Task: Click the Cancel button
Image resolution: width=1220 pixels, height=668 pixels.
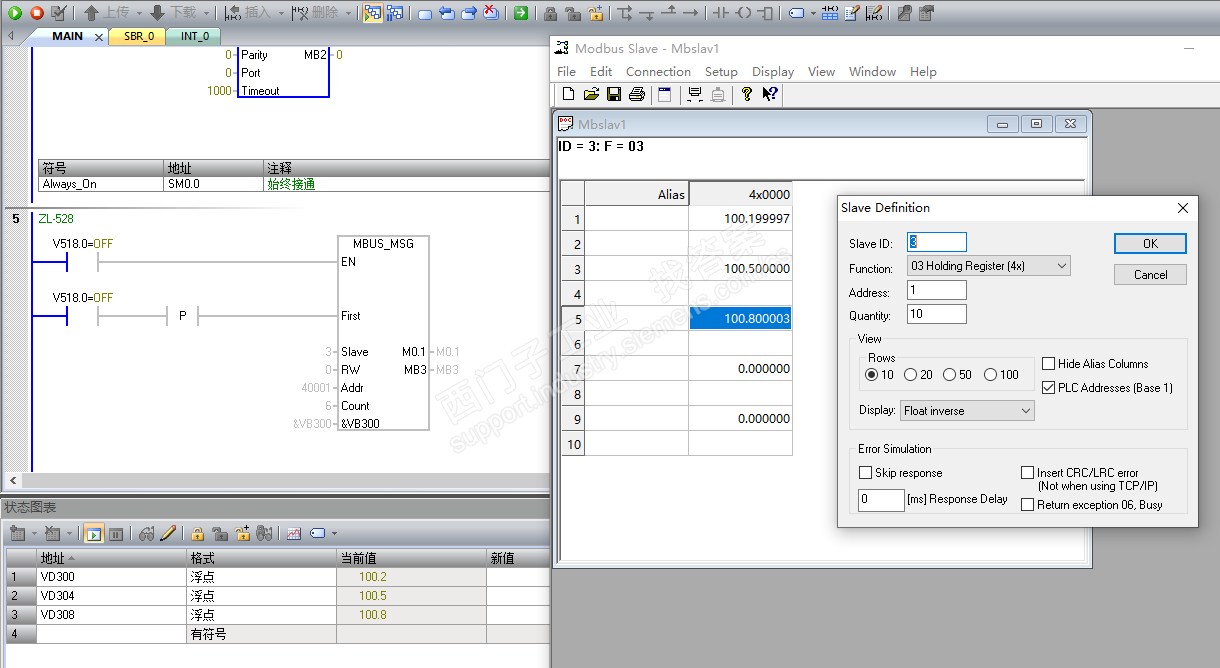Action: point(1150,274)
